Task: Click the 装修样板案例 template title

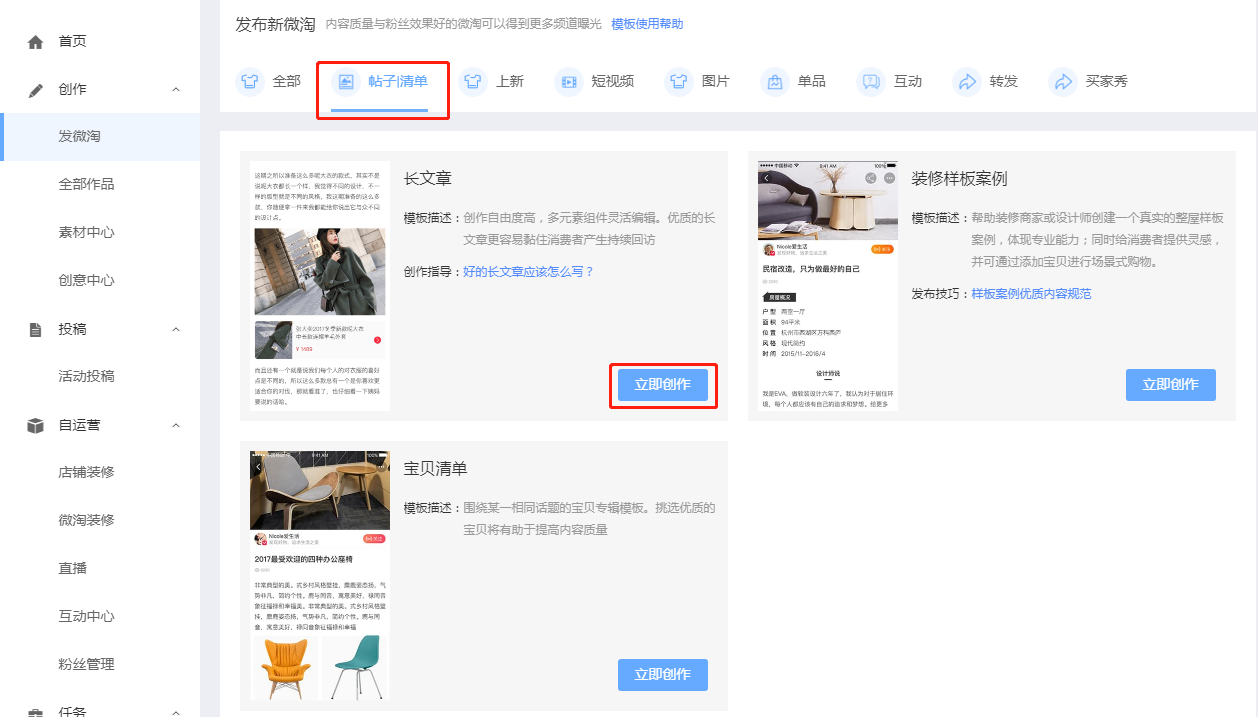Action: tap(960, 179)
